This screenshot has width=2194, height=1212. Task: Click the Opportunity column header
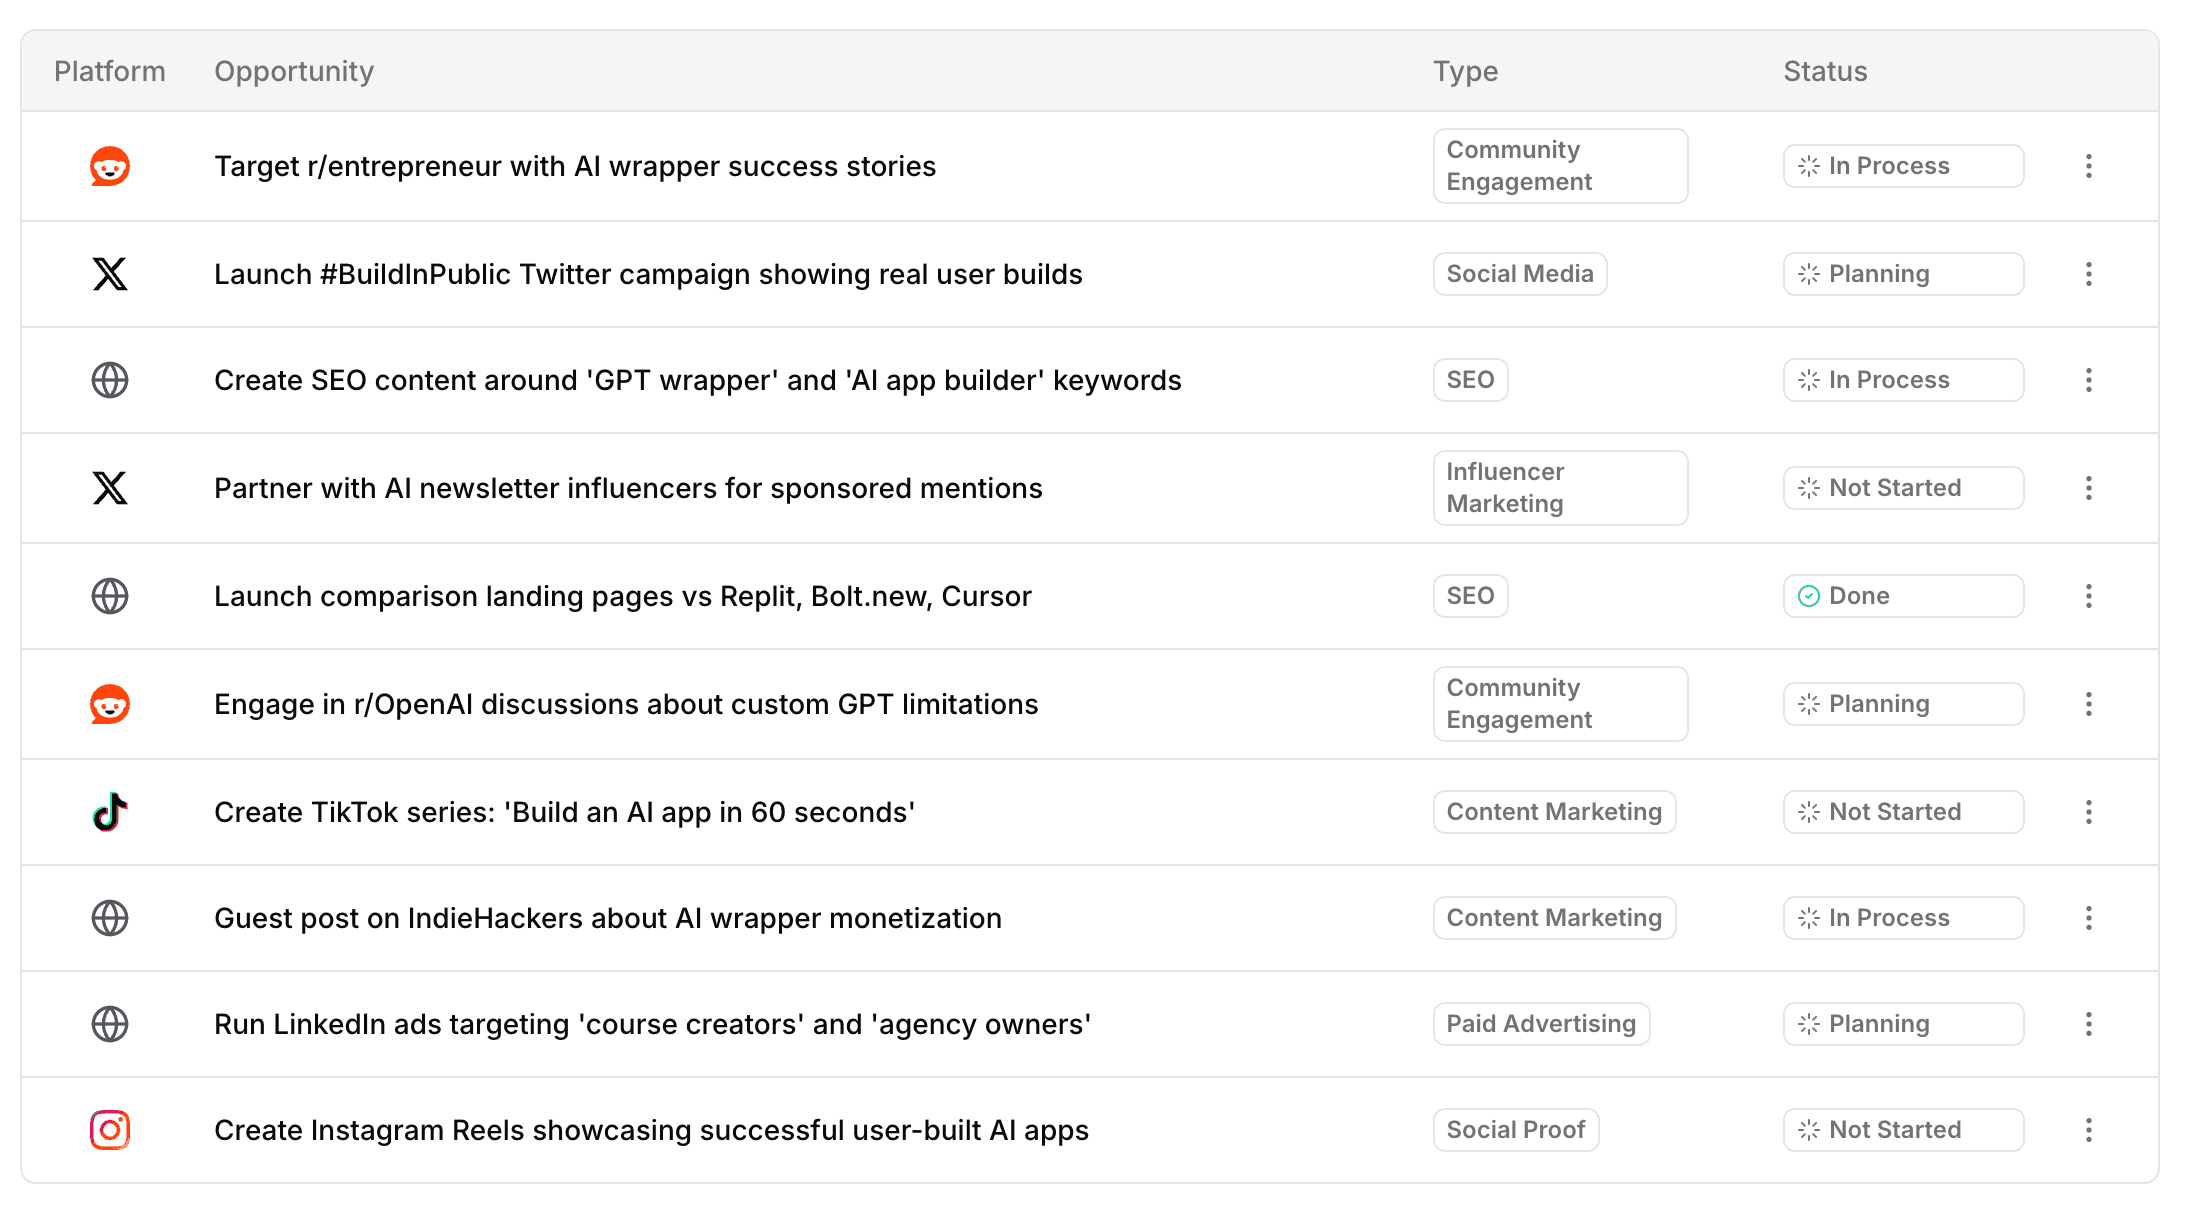point(294,71)
